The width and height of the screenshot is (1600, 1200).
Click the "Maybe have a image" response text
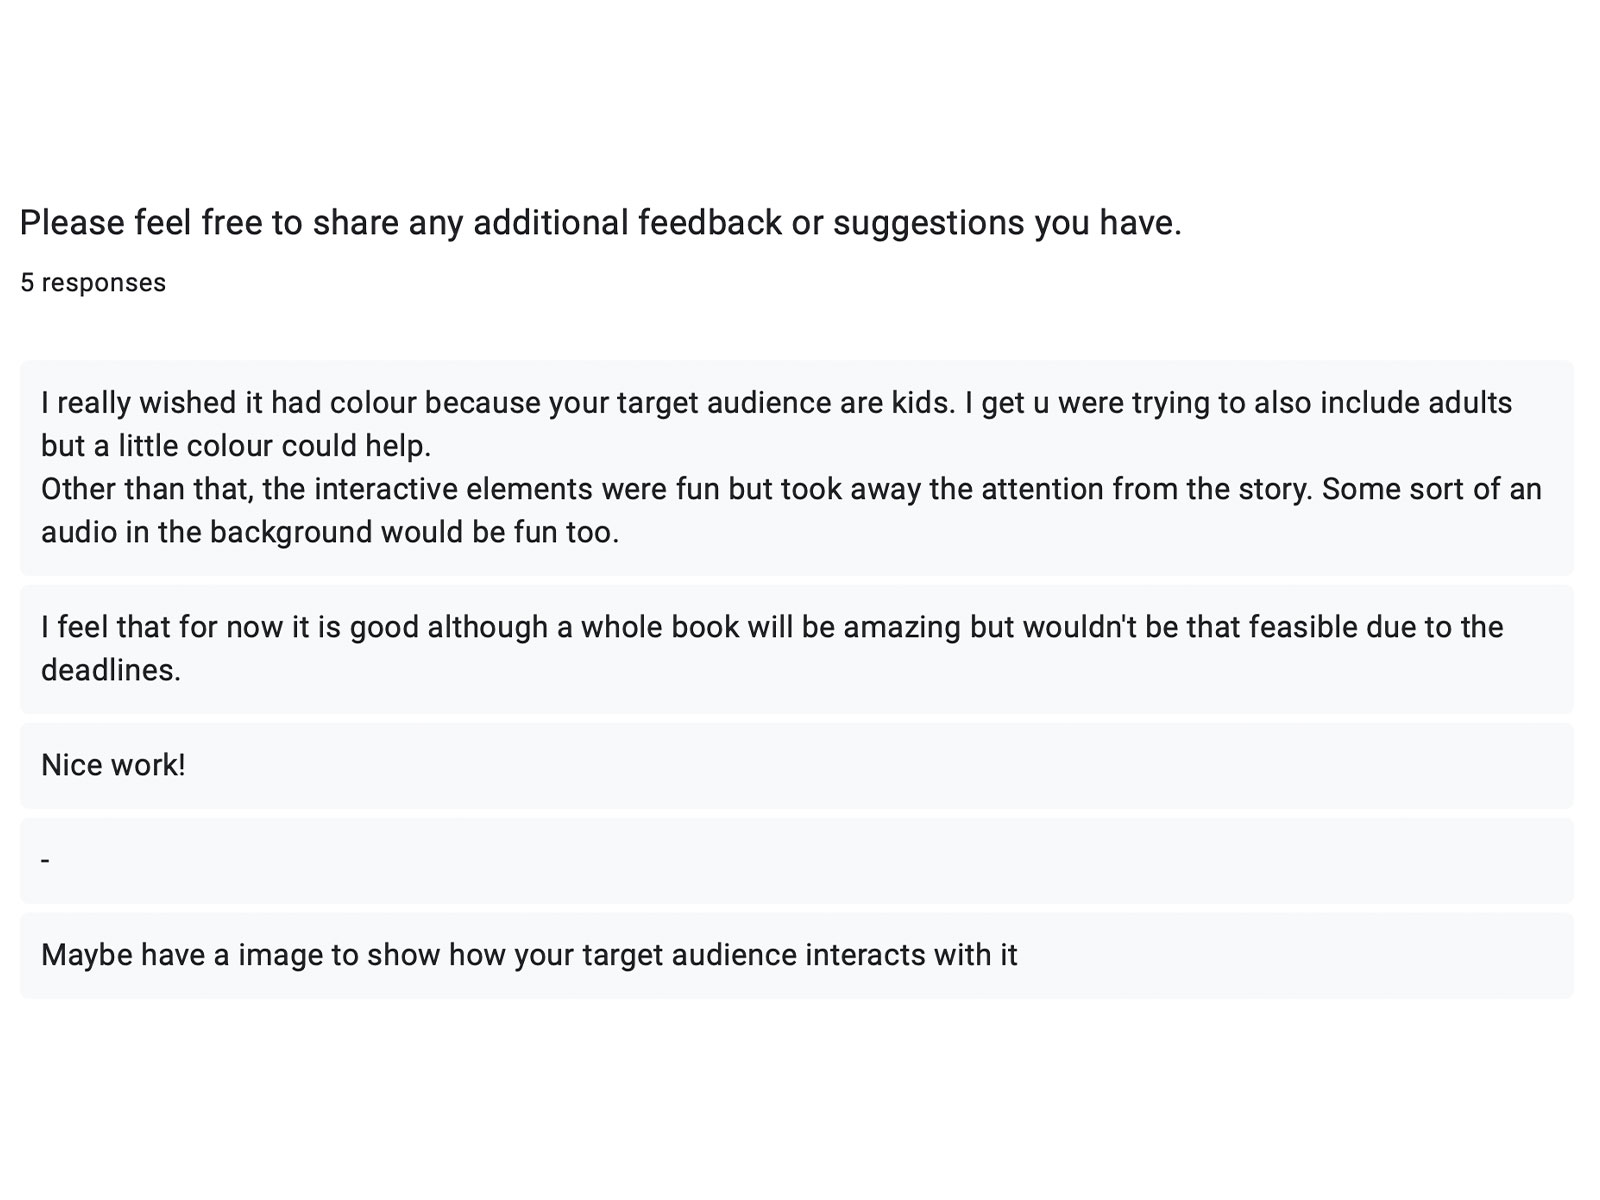coord(529,955)
